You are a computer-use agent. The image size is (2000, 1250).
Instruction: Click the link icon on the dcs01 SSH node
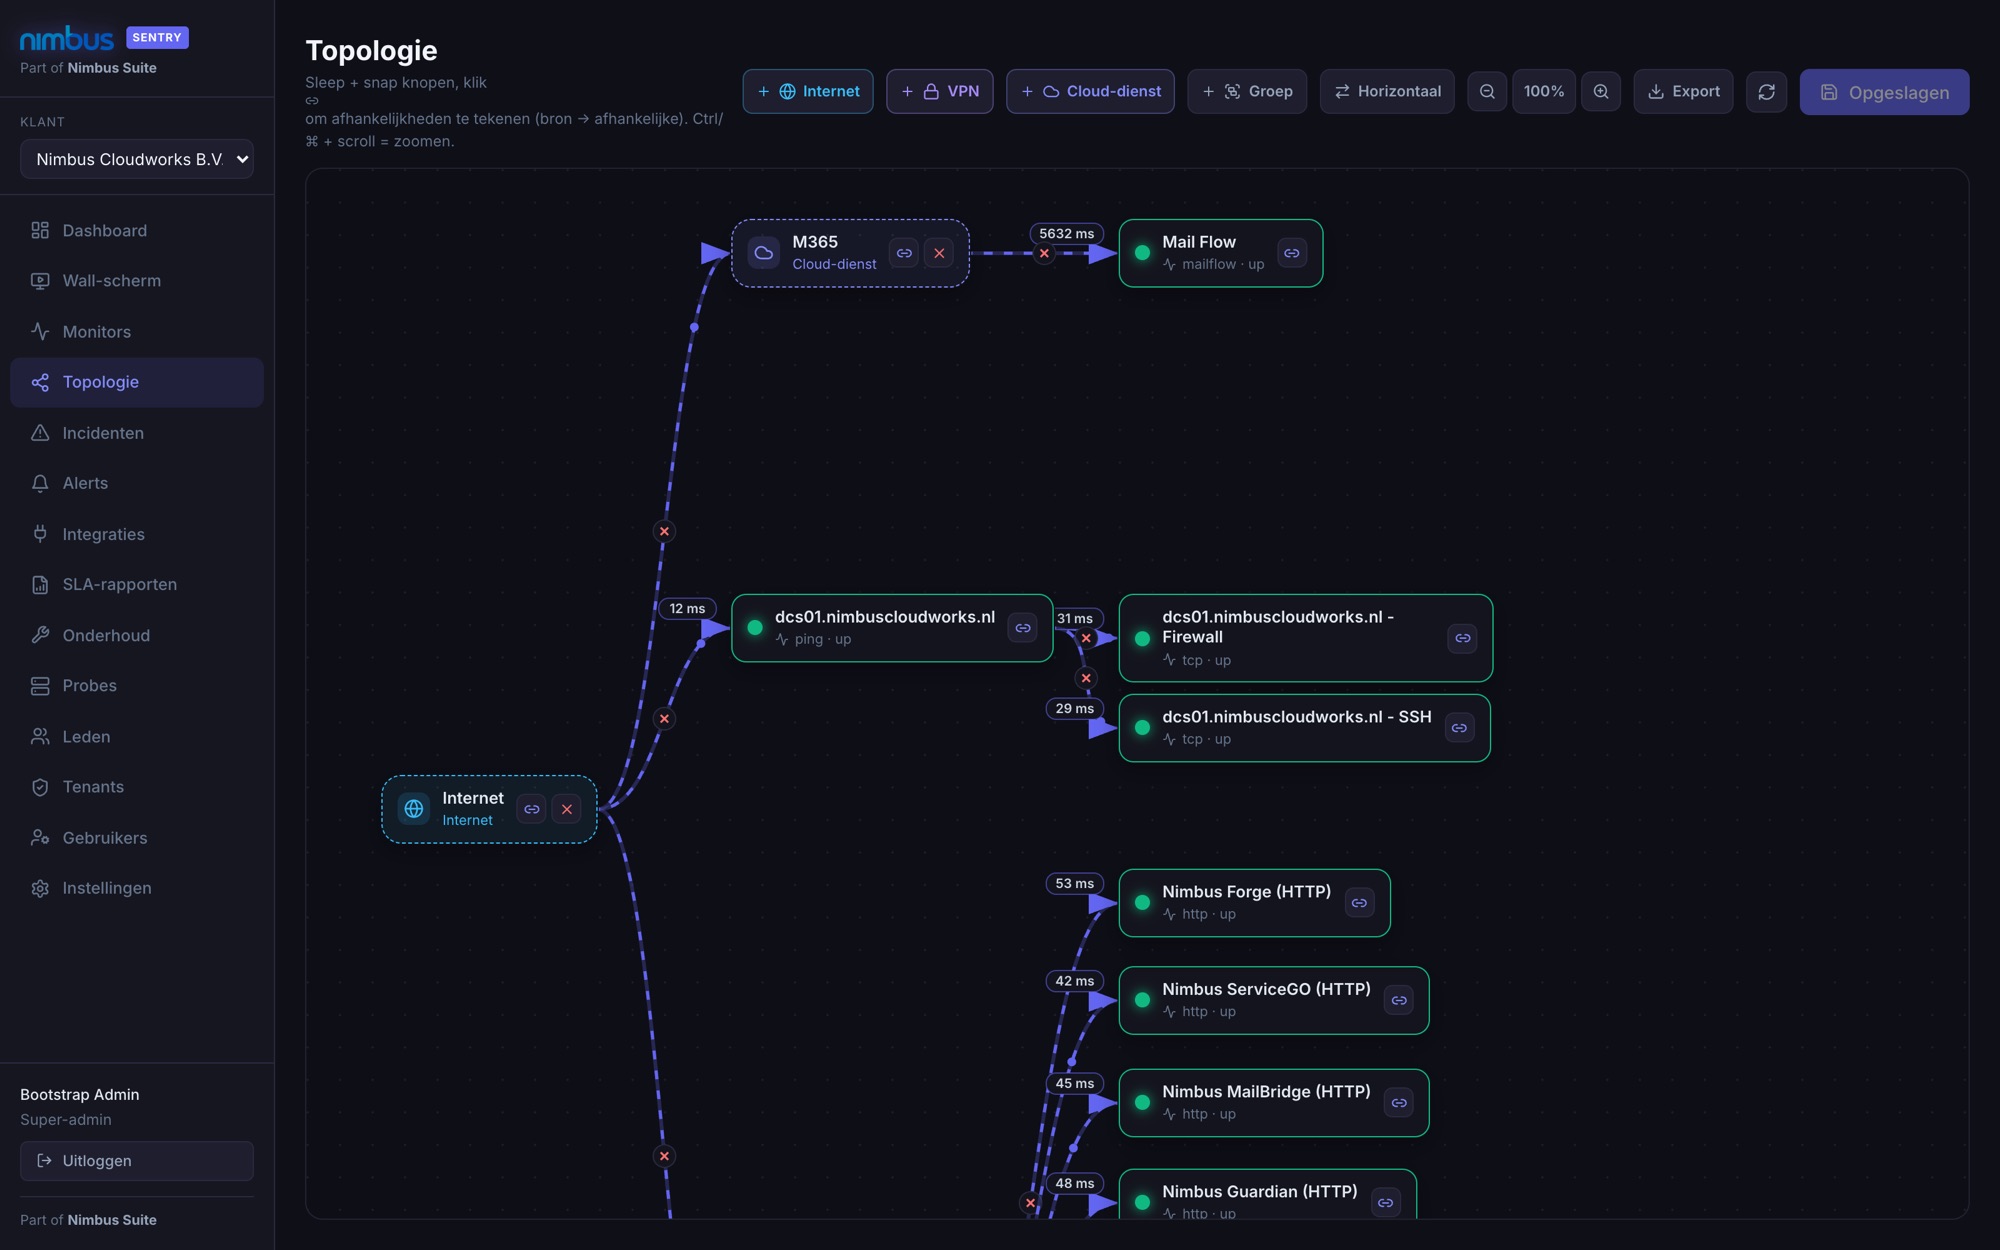(x=1460, y=728)
